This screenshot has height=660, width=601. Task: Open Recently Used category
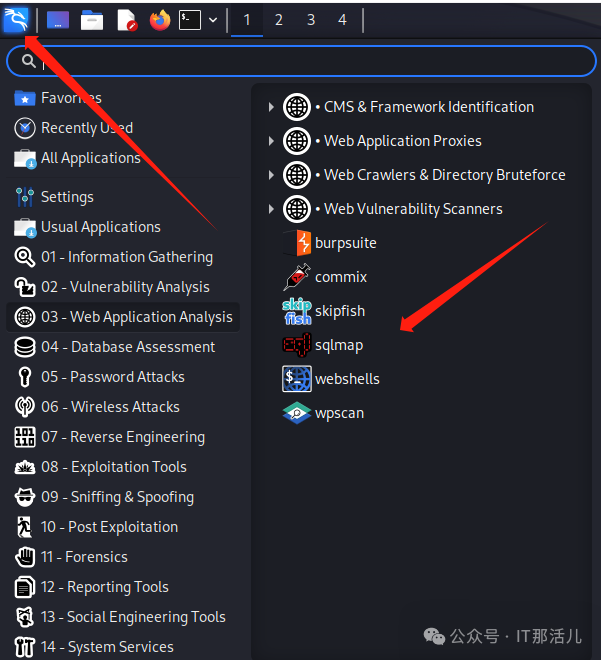pos(123,128)
